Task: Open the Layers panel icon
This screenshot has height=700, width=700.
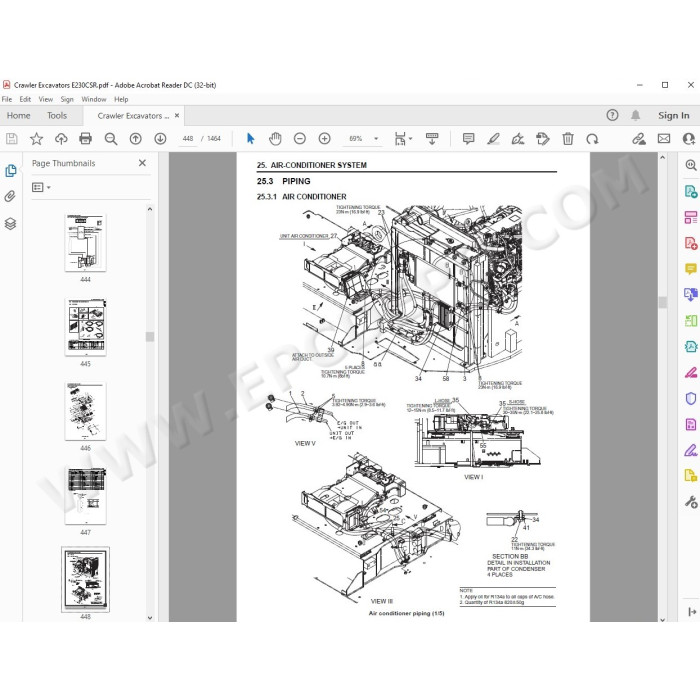Action: 10,223
